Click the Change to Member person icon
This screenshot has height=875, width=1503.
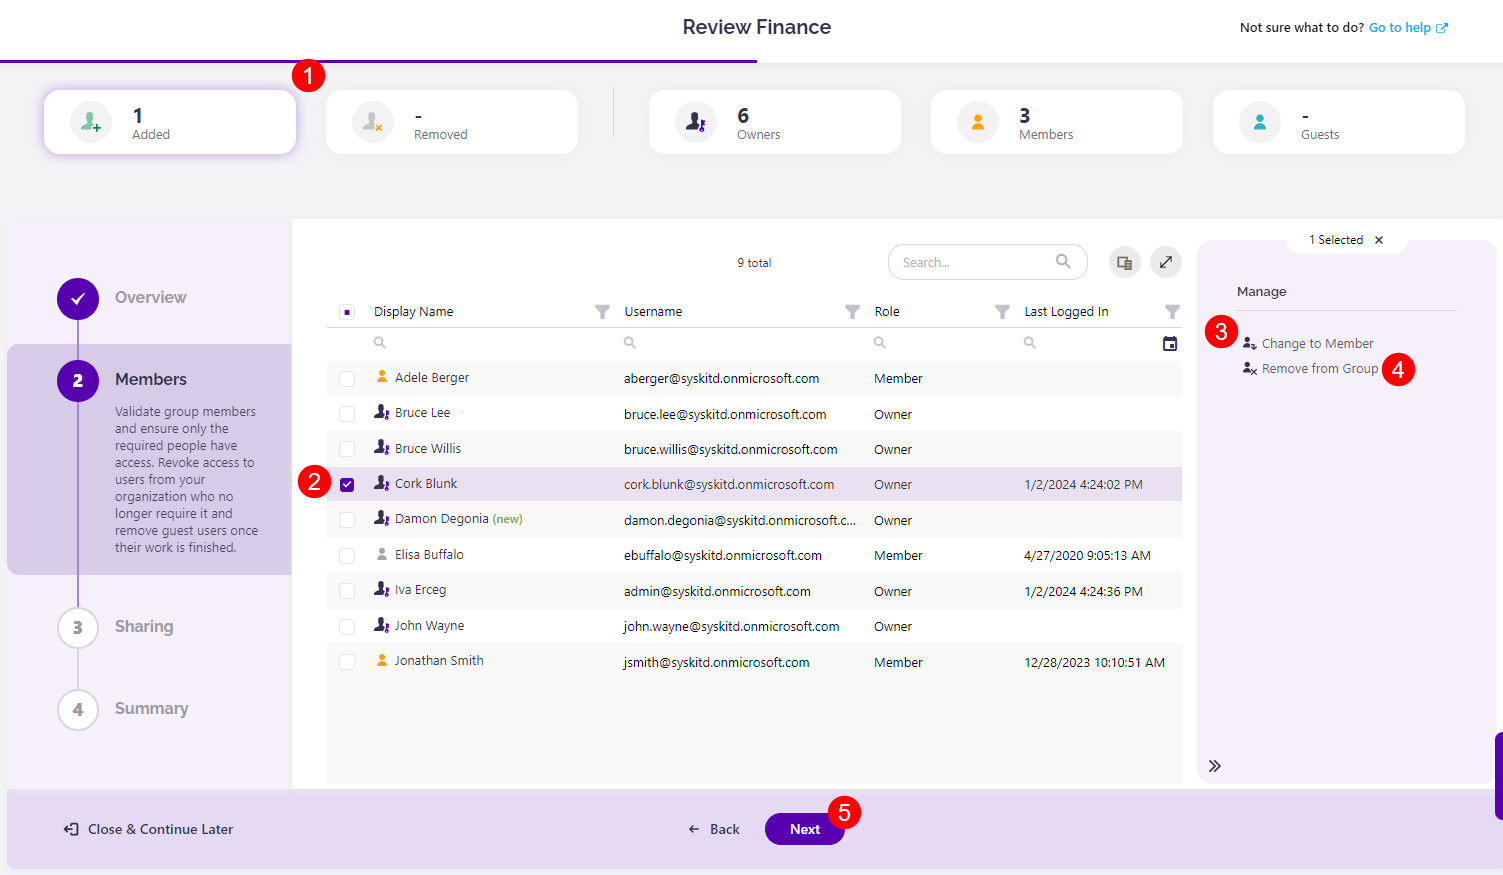pyautogui.click(x=1249, y=342)
